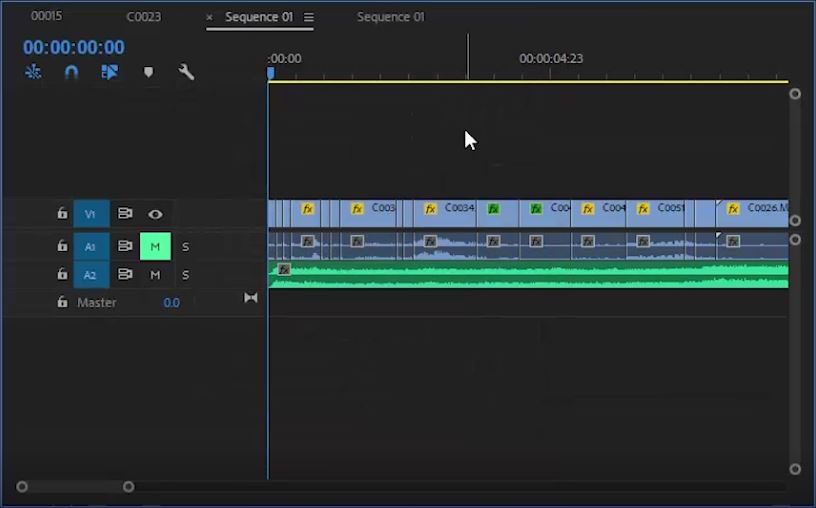Click the top handle of video vertical scrollbar
This screenshot has width=816, height=508.
(795, 94)
